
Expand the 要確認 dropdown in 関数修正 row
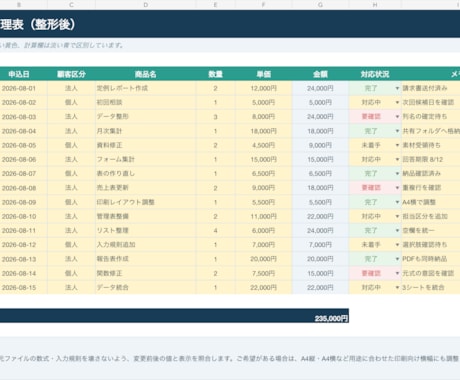[397, 273]
